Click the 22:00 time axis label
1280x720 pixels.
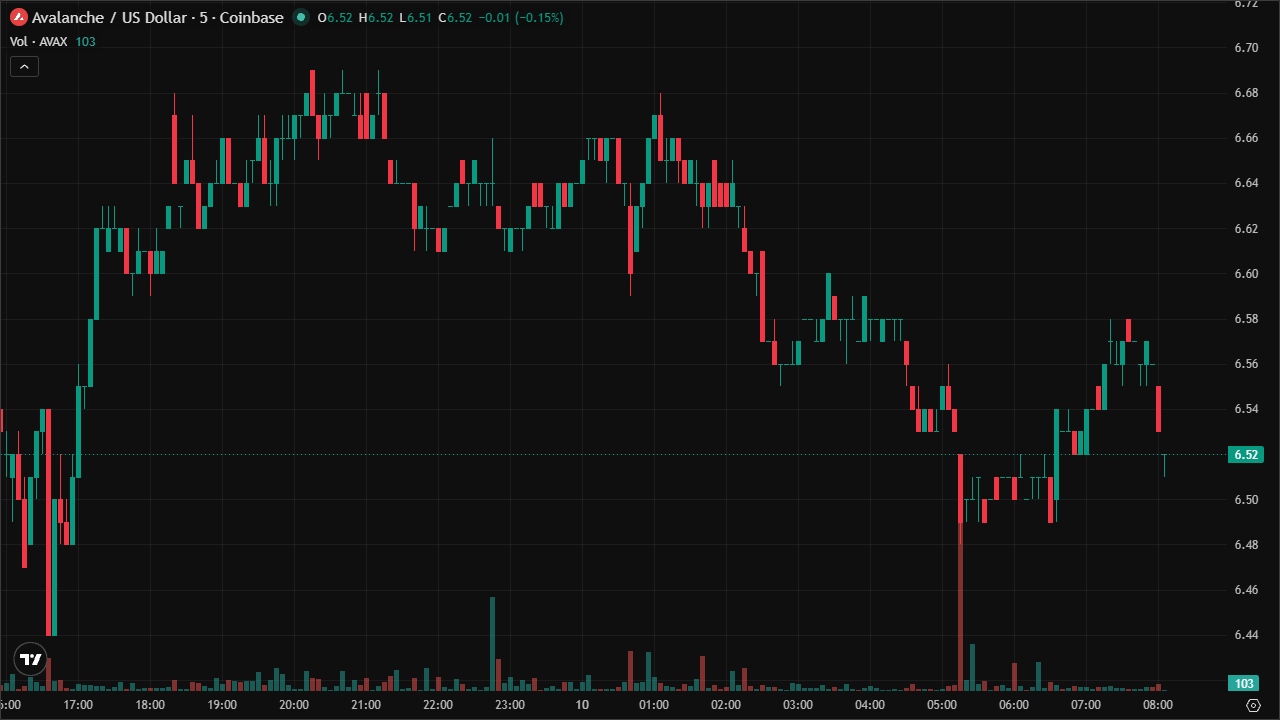[438, 705]
